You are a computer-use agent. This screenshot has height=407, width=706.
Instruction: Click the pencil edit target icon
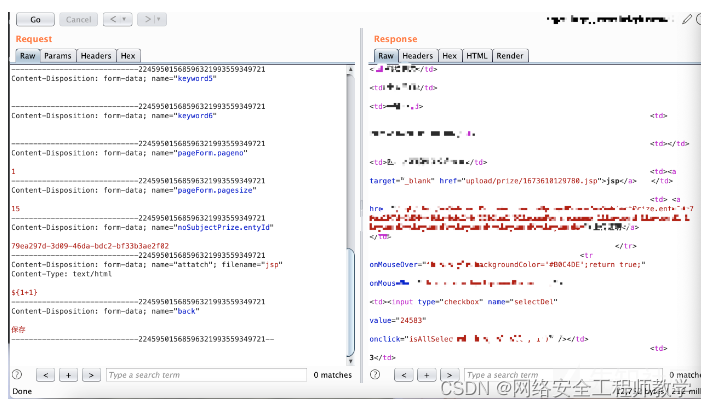click(687, 19)
